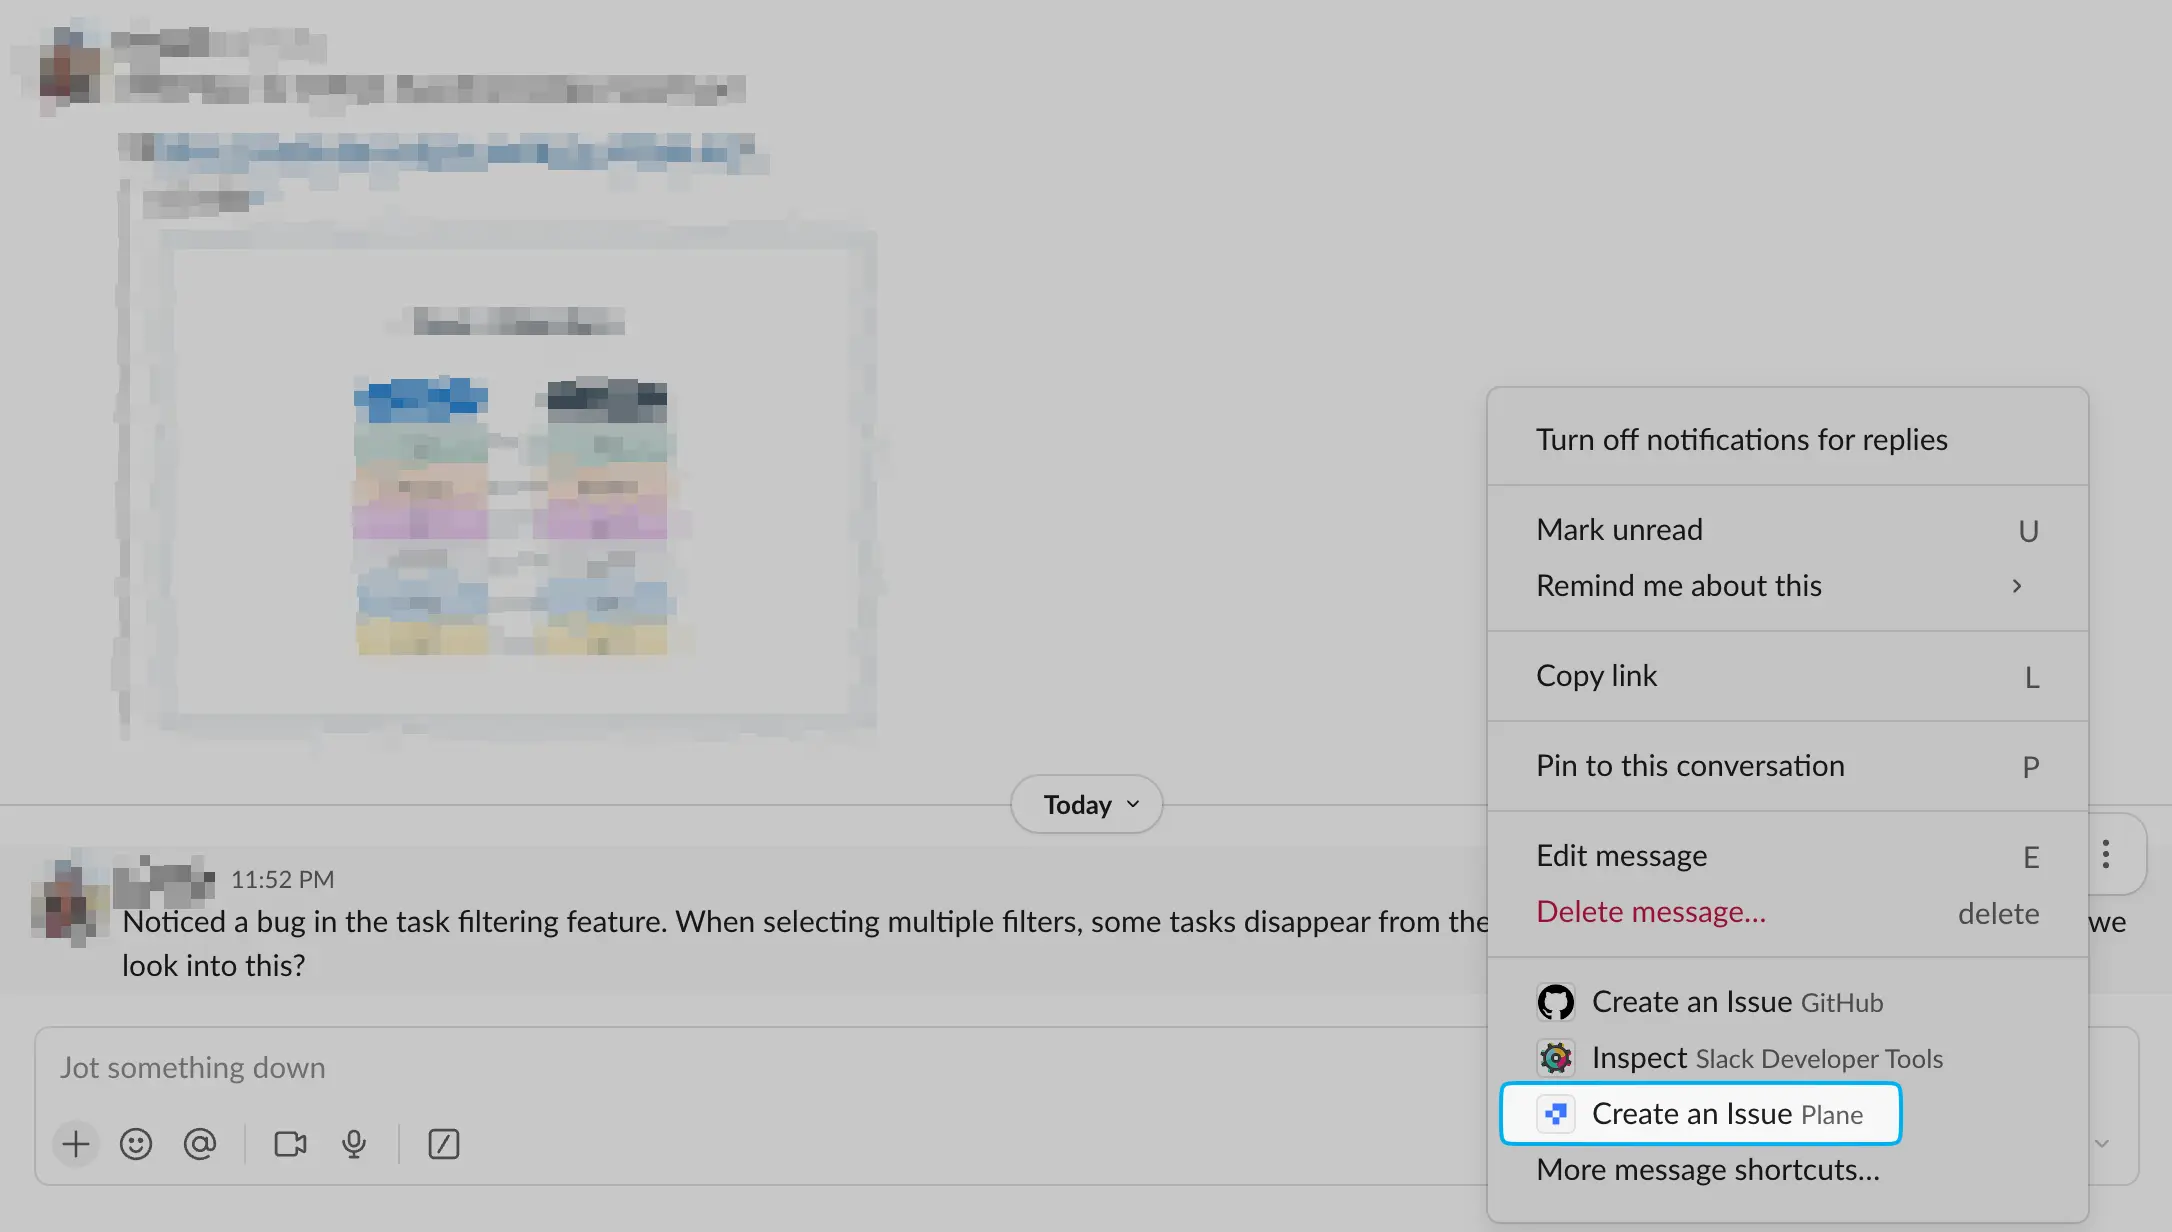Click the mention icon in message bar

tap(198, 1143)
